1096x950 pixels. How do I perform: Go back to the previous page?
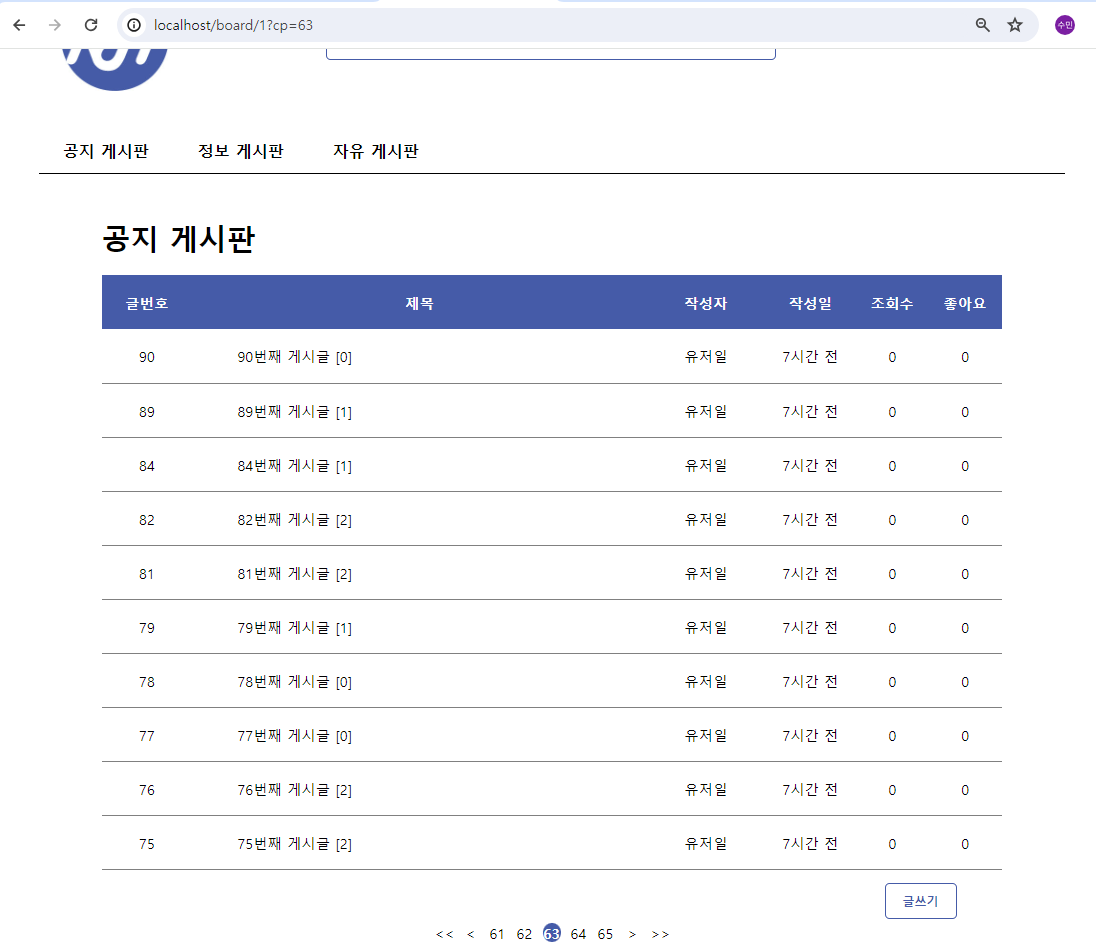pyautogui.click(x=20, y=25)
